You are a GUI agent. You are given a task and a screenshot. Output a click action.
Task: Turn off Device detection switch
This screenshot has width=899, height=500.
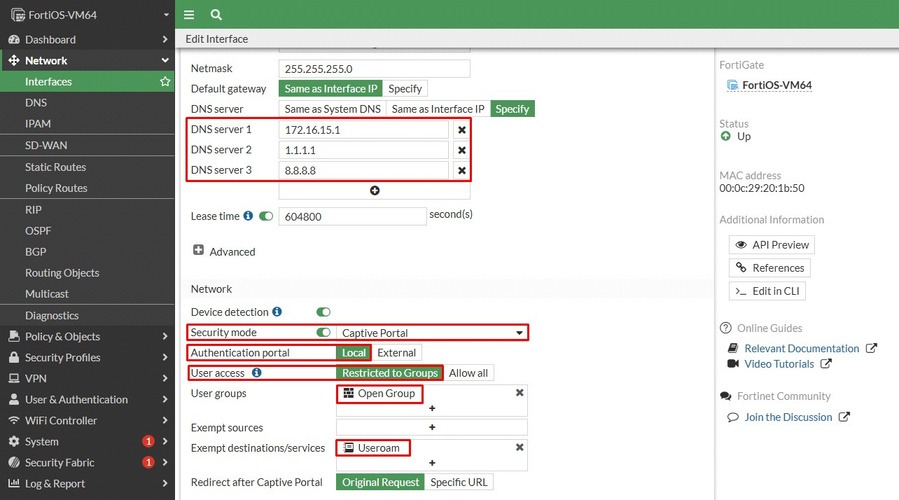point(323,312)
